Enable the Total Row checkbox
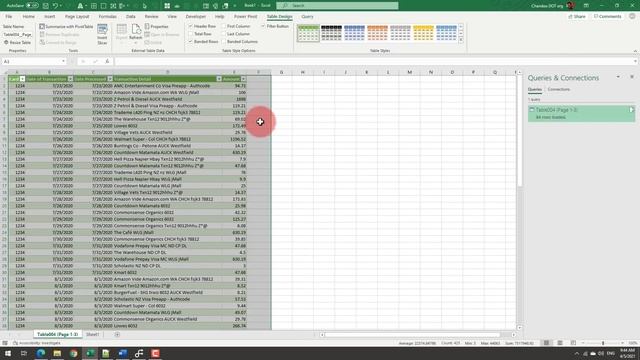This screenshot has width=640, height=360. (191, 34)
